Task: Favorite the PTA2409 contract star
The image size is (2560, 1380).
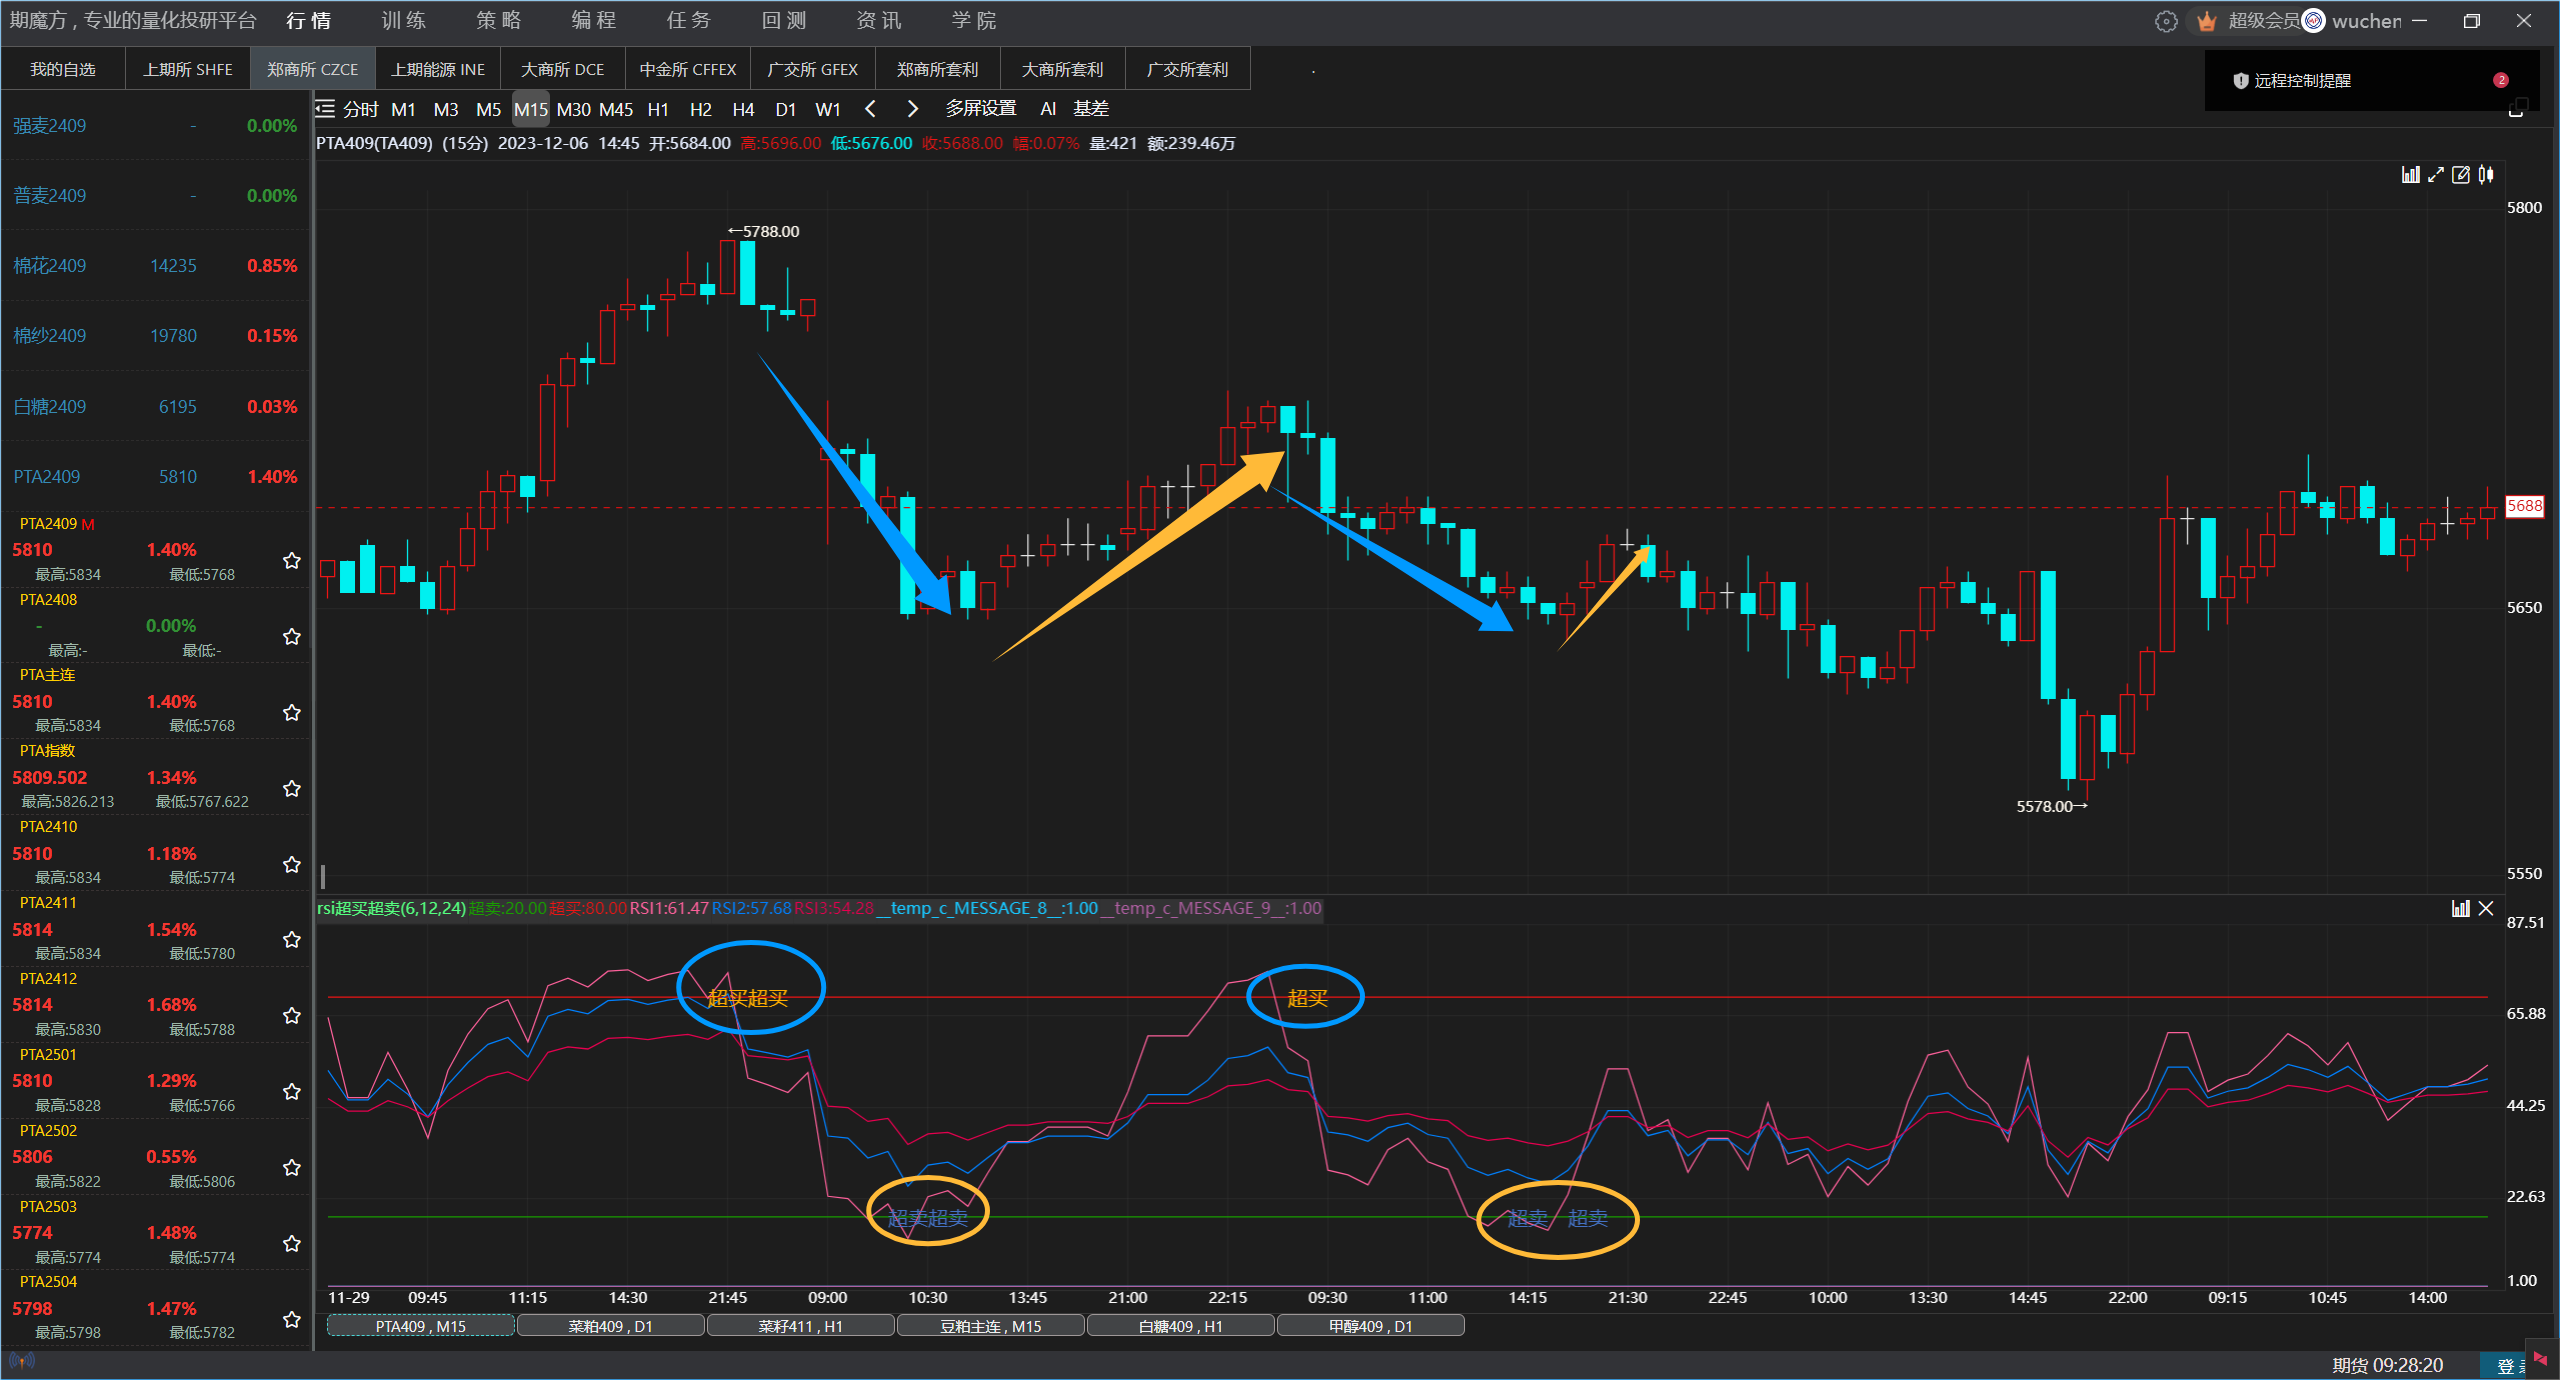Action: [x=292, y=560]
